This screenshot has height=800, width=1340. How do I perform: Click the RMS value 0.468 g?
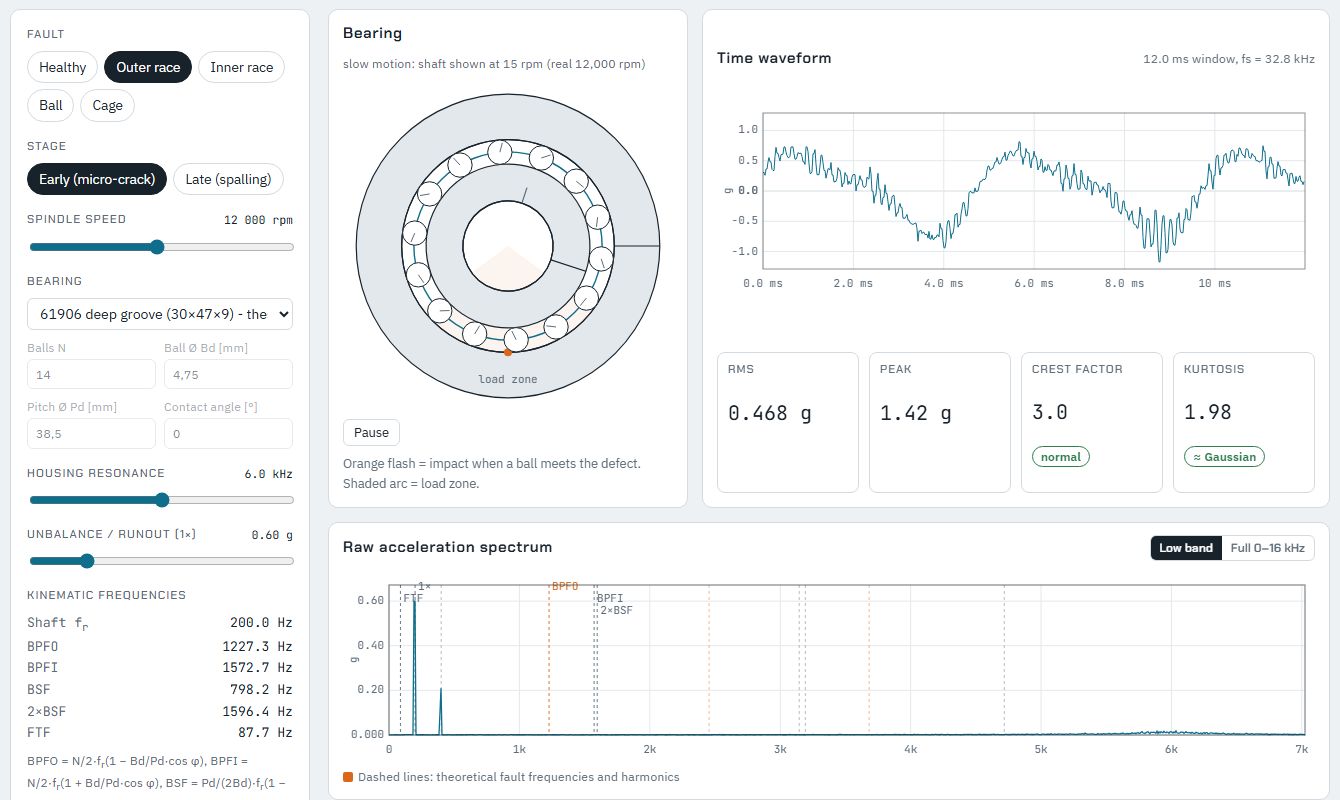pyautogui.click(x=770, y=413)
